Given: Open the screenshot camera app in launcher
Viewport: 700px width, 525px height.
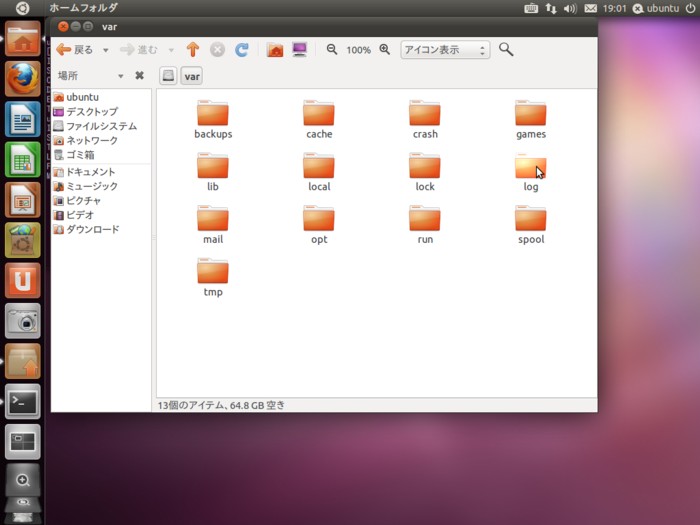Looking at the screenshot, I should [23, 321].
